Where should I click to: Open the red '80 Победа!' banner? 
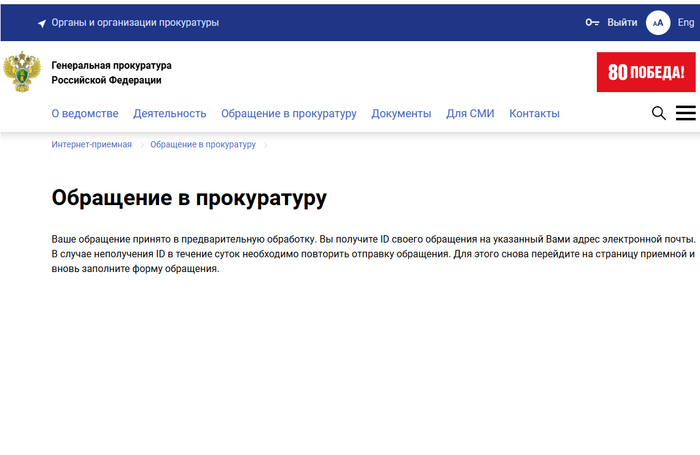click(645, 72)
